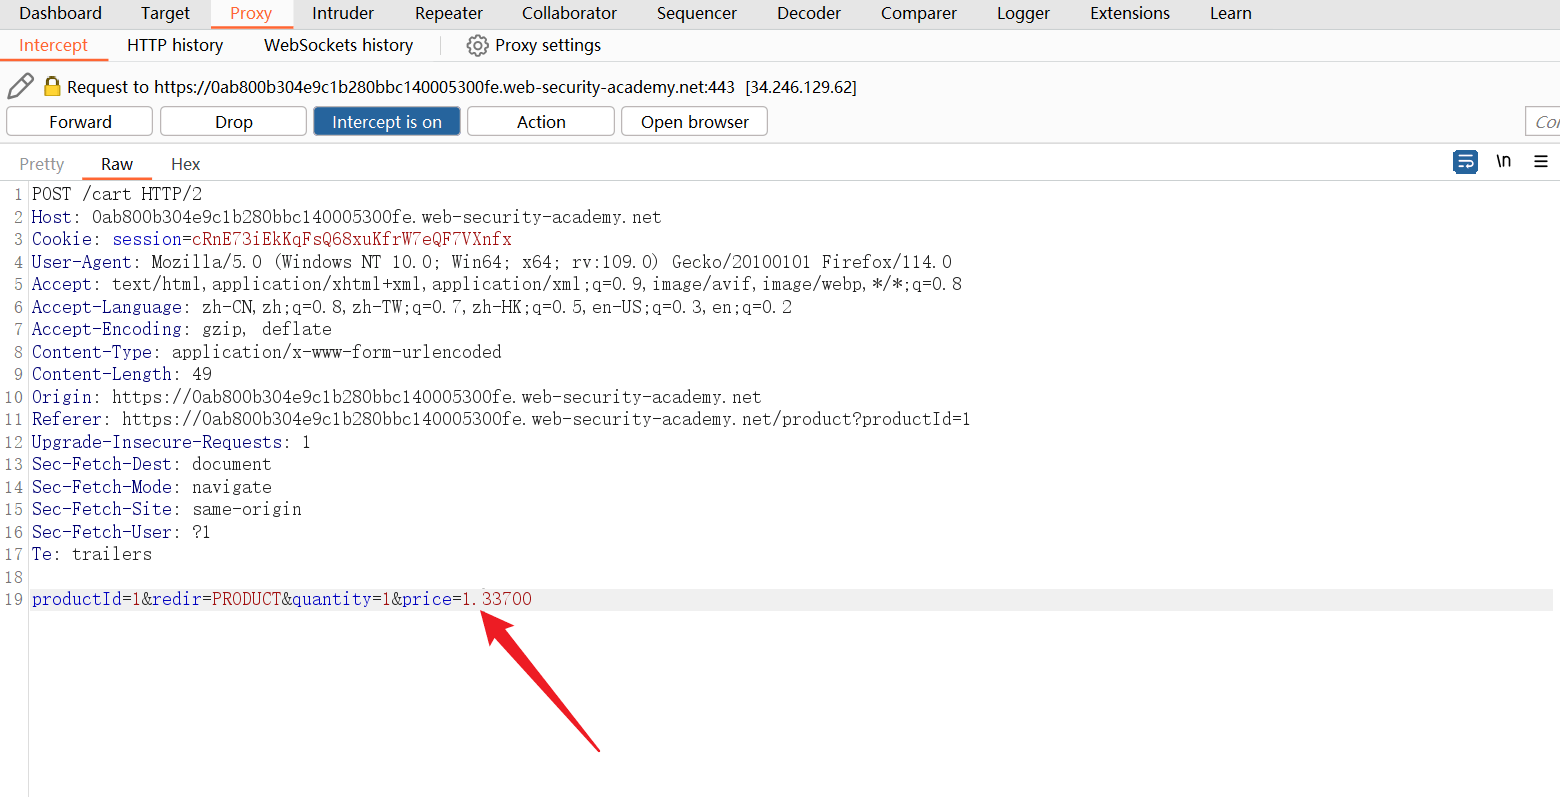Forward the intercepted request
This screenshot has width=1560, height=797.
[x=80, y=122]
